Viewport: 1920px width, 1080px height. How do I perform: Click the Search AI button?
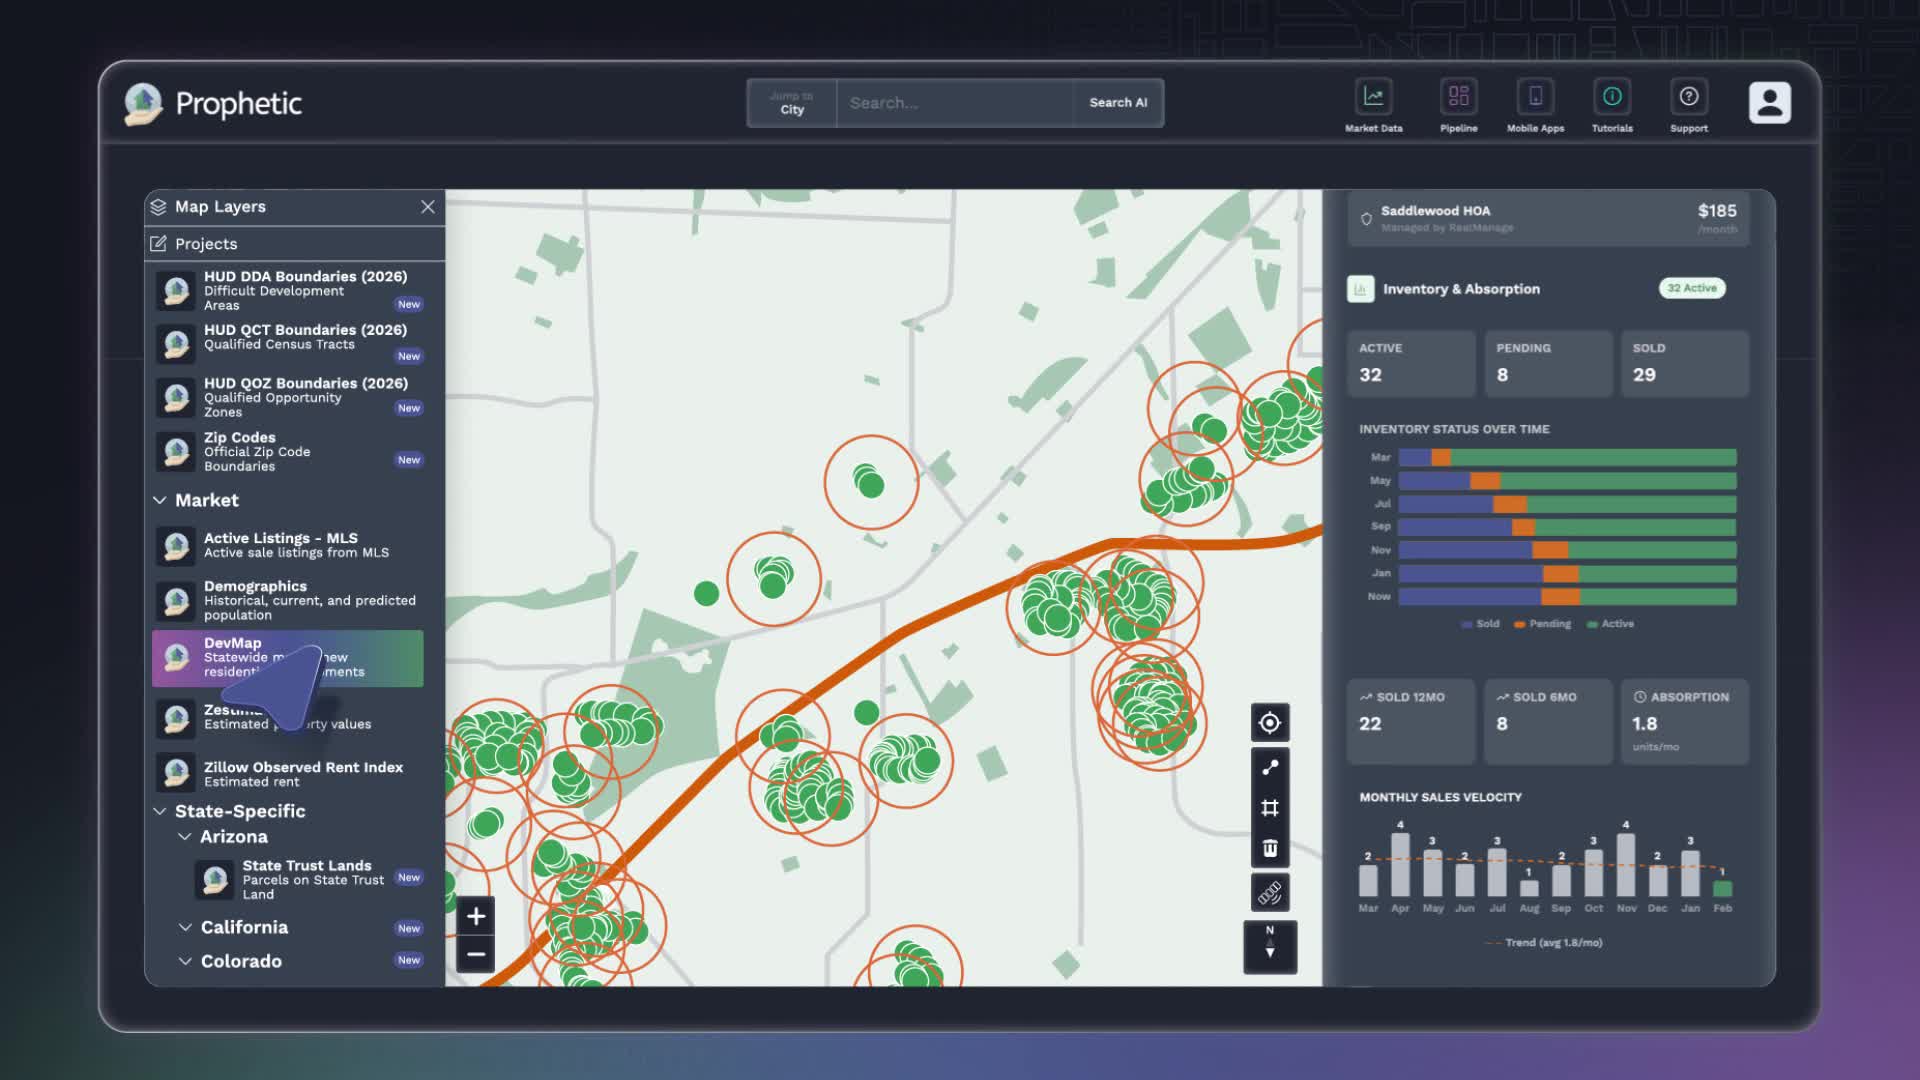(1117, 103)
